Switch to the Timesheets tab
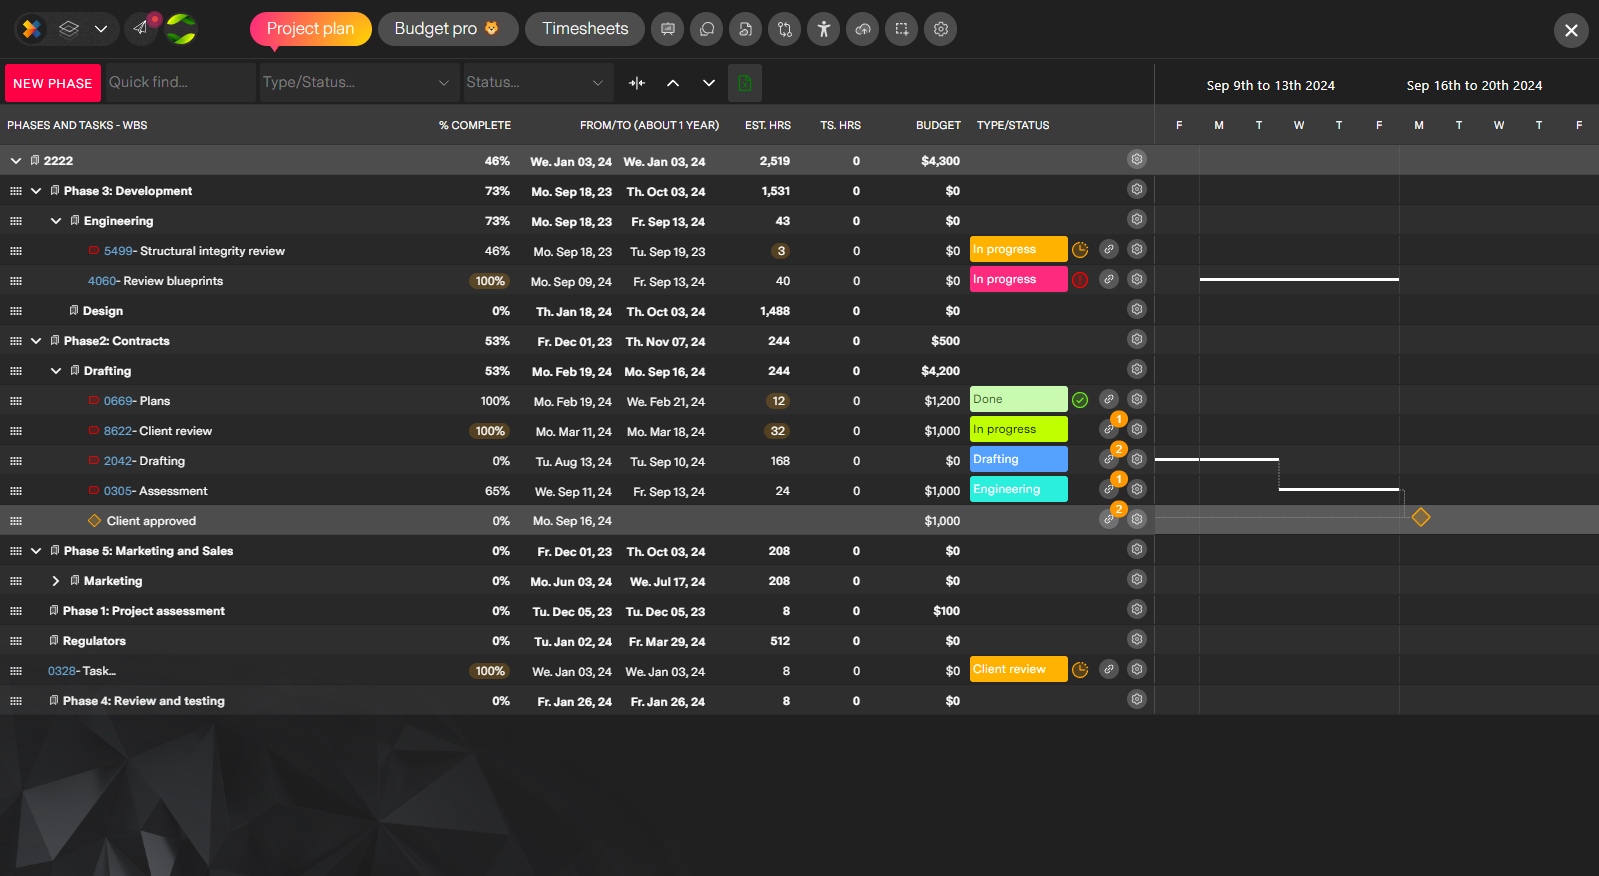 (585, 29)
